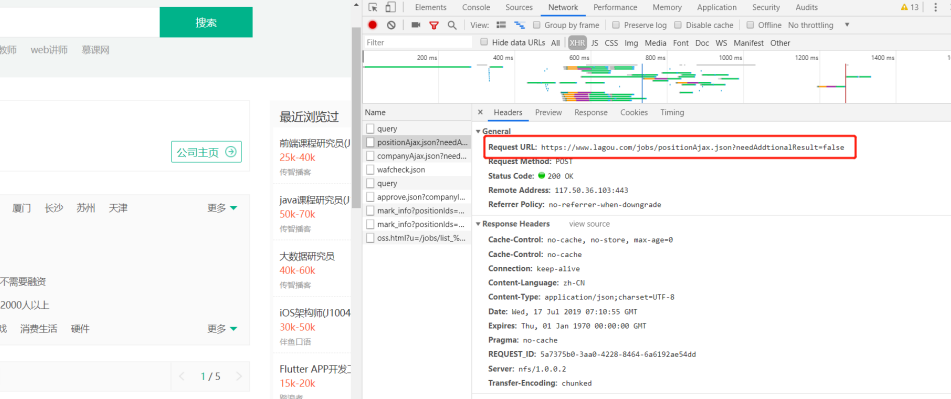Open 大数据研究员 job listing
951x399 pixels.
(307, 256)
